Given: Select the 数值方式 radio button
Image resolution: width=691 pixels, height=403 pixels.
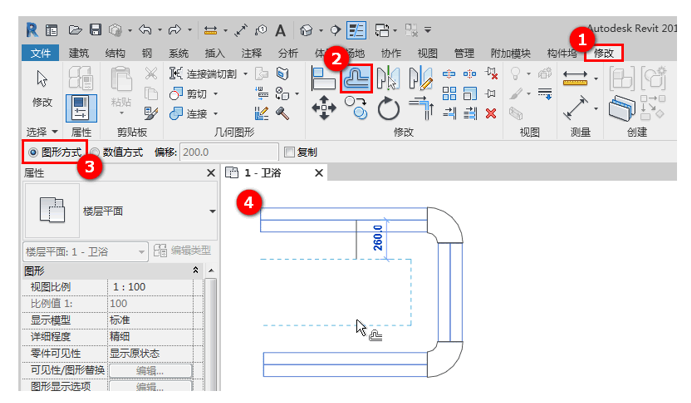Looking at the screenshot, I should point(96,152).
